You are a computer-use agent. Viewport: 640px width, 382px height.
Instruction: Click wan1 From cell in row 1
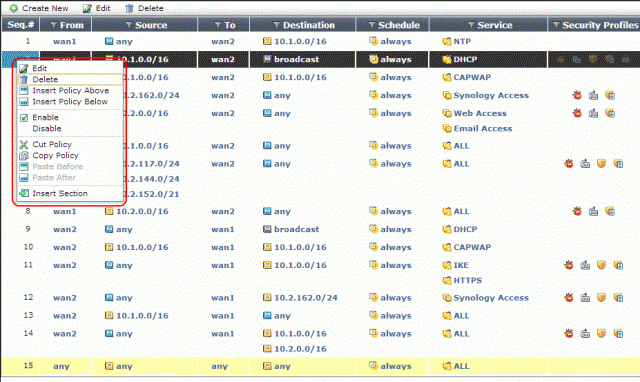pyautogui.click(x=64, y=41)
